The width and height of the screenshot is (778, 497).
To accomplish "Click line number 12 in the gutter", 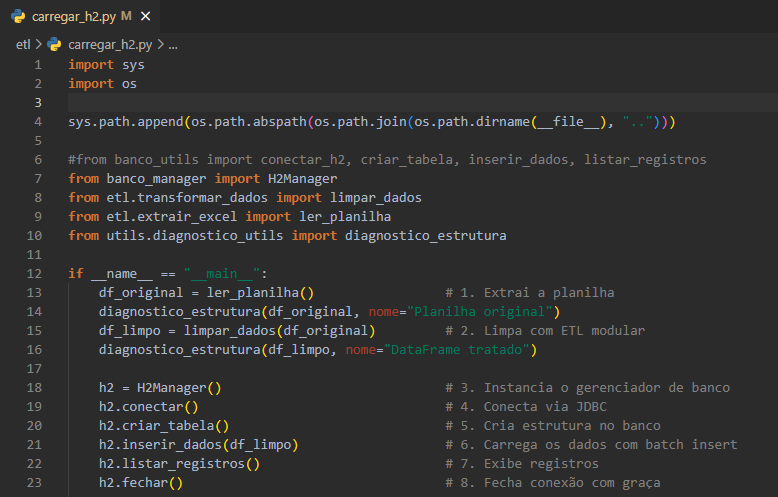I will coord(34,274).
